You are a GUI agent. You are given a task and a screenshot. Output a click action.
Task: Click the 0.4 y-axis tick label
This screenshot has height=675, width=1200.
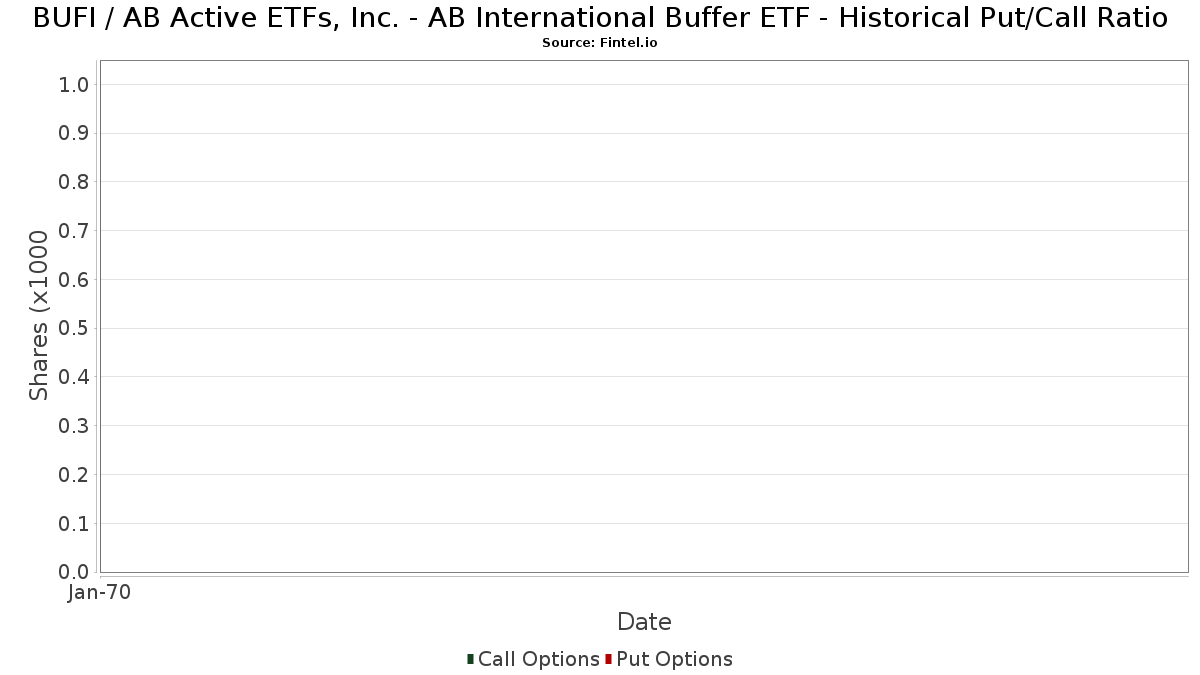point(74,377)
